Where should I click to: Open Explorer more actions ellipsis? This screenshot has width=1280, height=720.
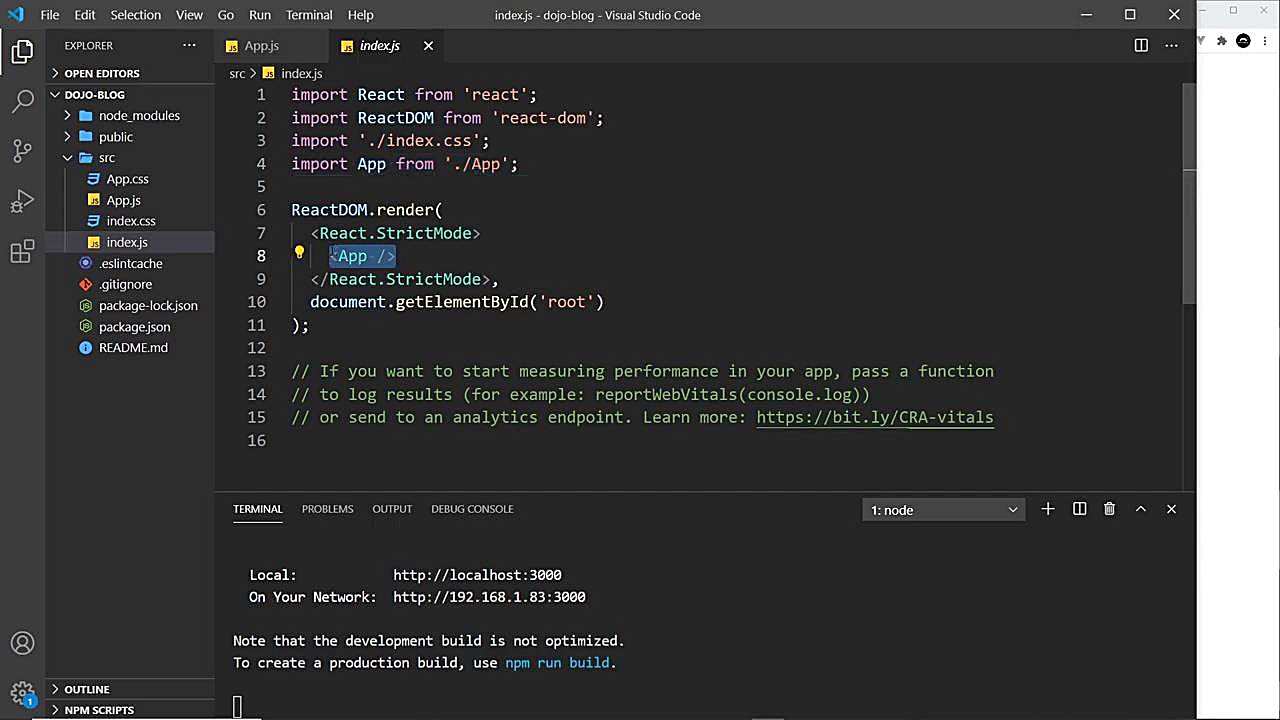pos(189,45)
